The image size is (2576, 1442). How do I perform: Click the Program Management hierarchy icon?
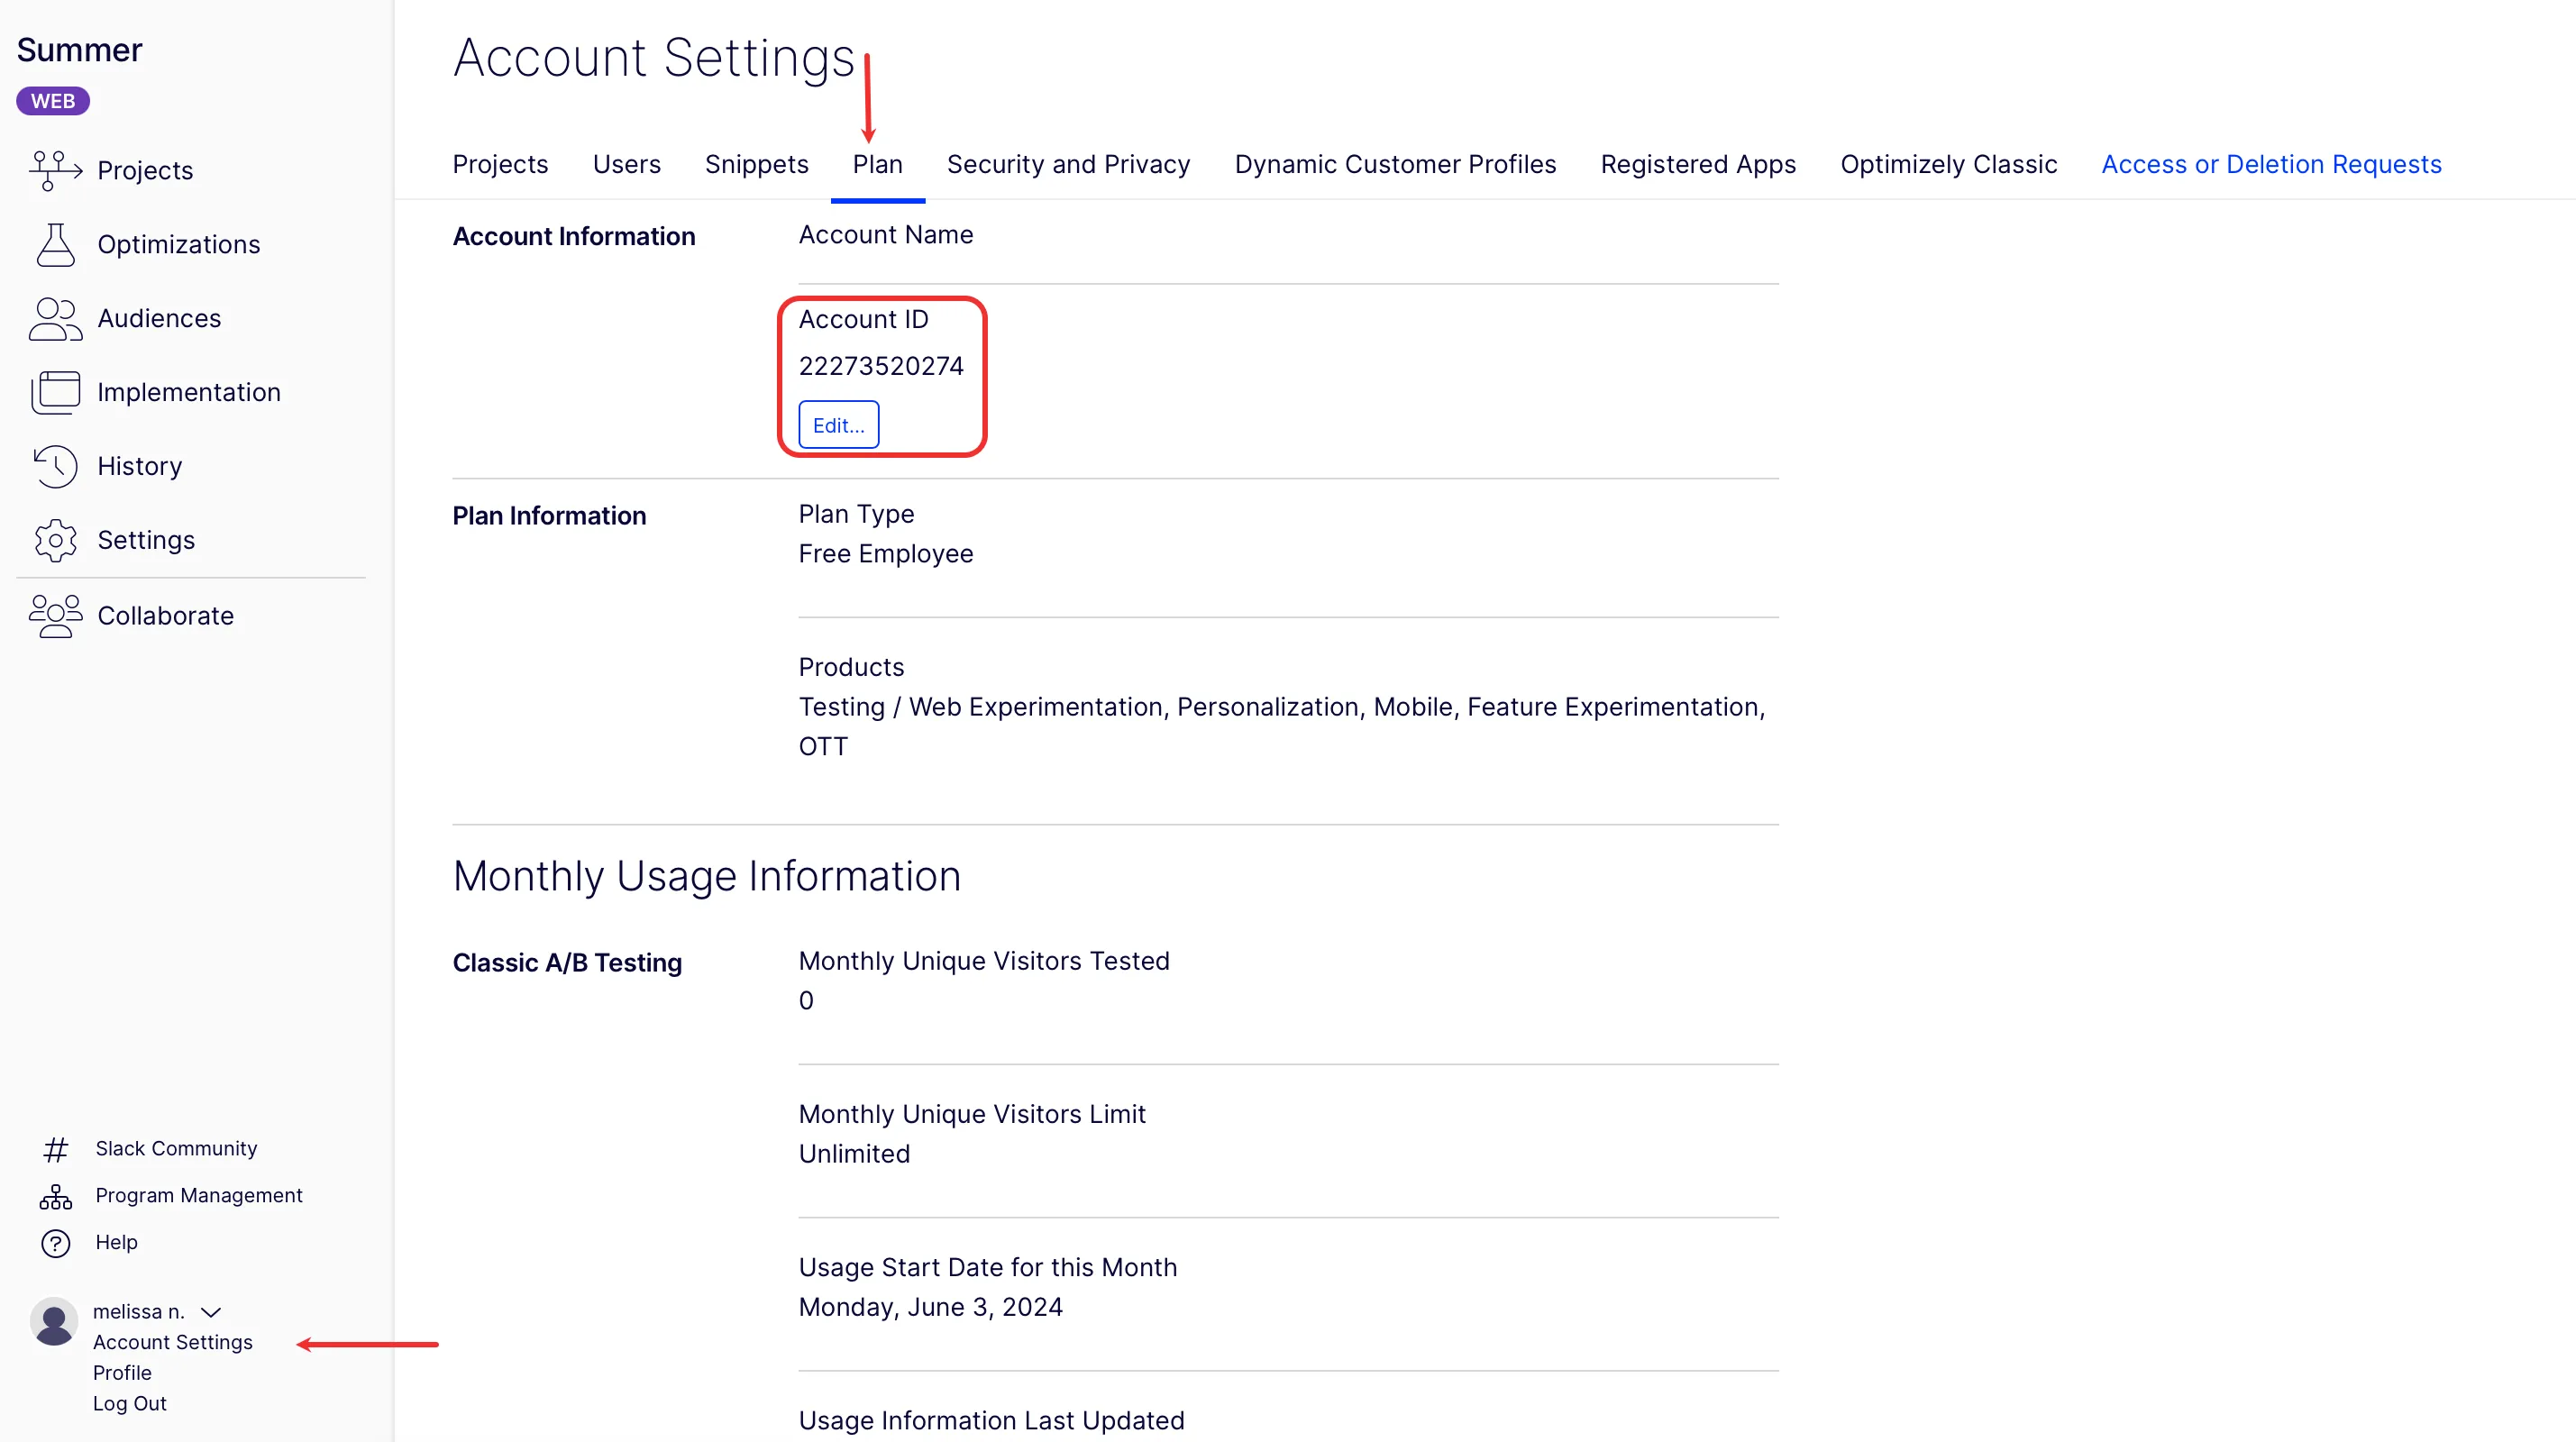point(56,1196)
